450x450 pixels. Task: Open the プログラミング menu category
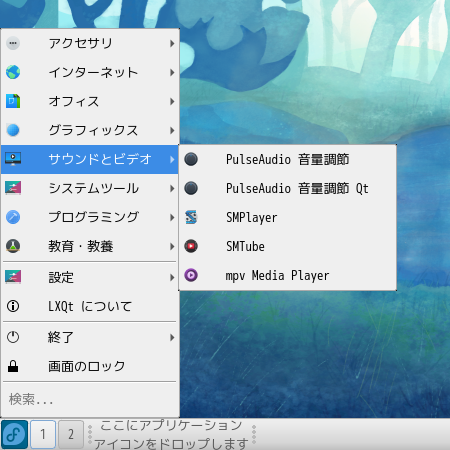coord(90,217)
